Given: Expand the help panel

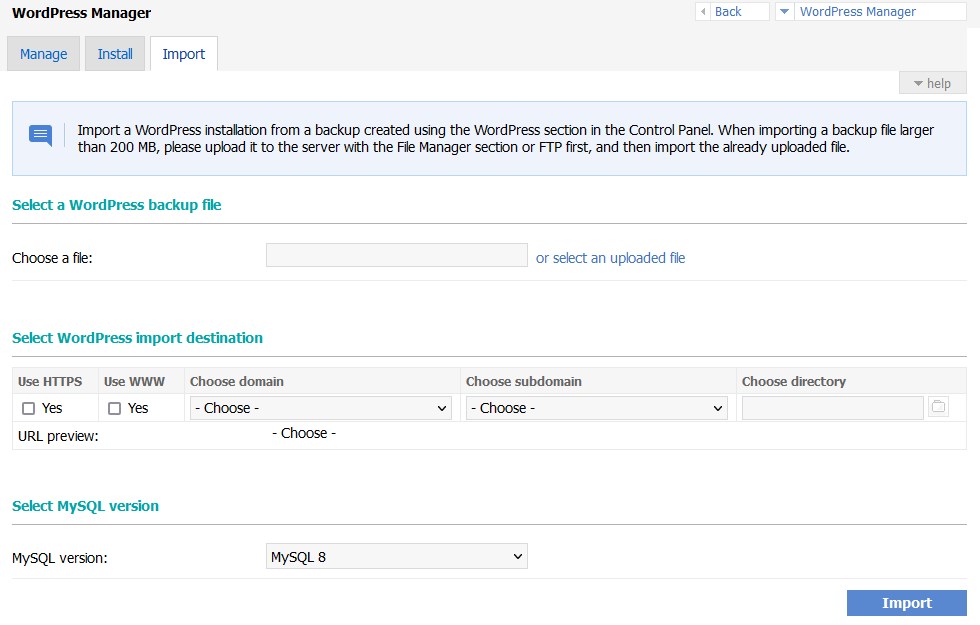Looking at the screenshot, I should click(x=931, y=83).
